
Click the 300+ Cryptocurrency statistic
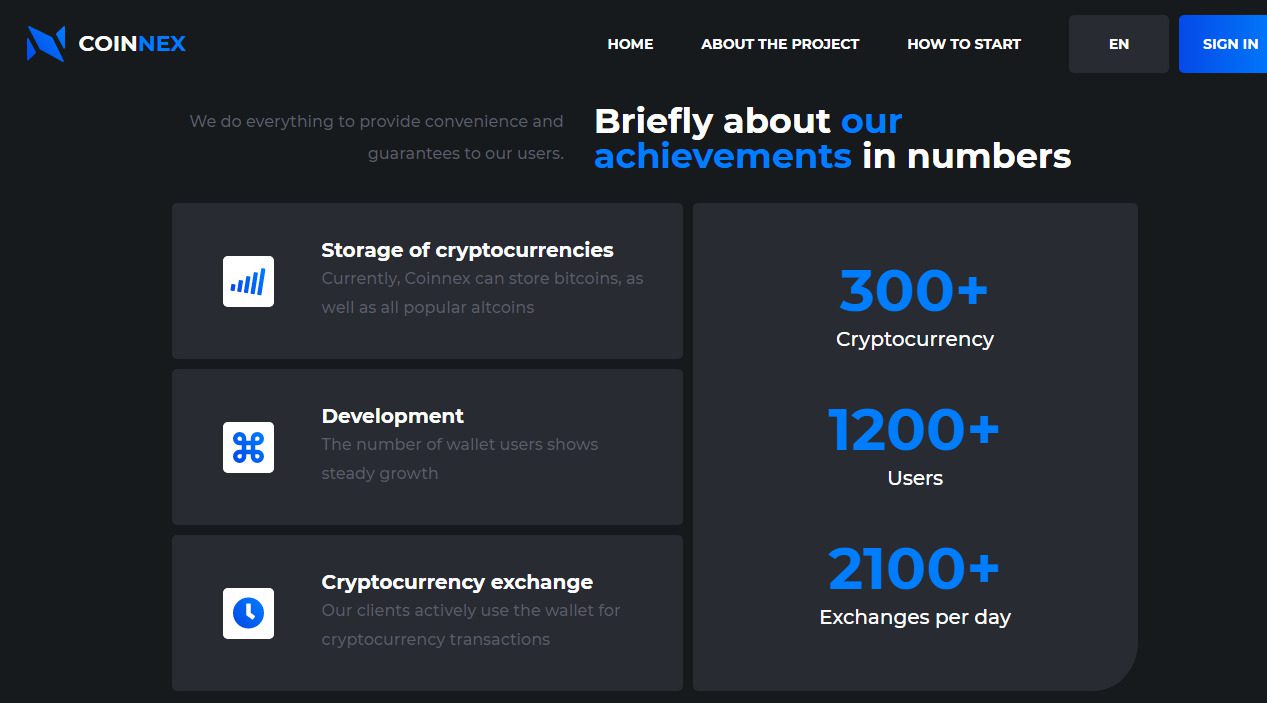point(914,290)
